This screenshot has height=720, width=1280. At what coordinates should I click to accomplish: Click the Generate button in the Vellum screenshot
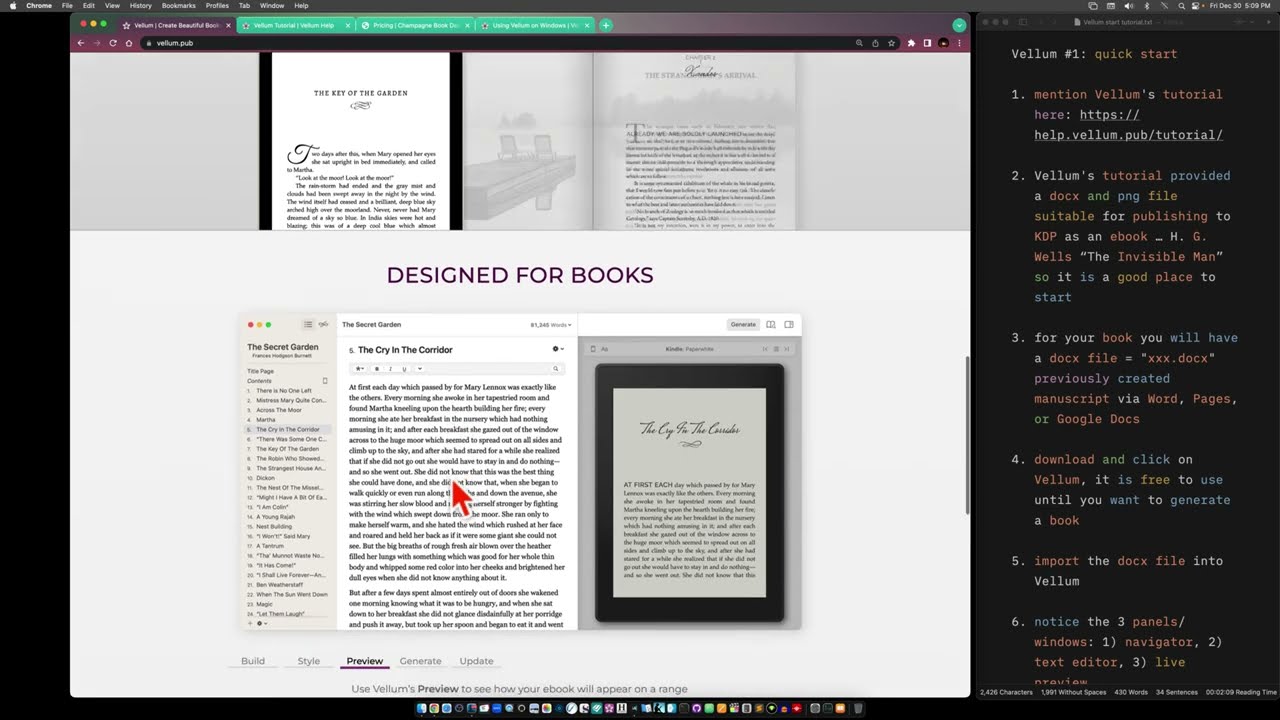pos(743,324)
